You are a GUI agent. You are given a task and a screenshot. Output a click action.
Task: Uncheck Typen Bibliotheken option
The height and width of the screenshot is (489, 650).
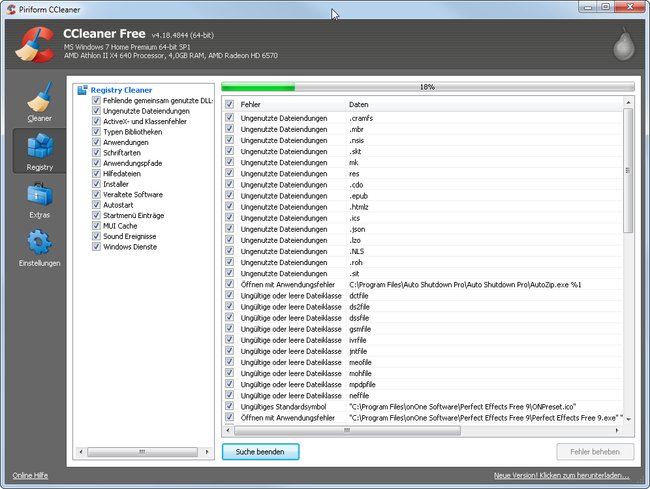pos(96,131)
